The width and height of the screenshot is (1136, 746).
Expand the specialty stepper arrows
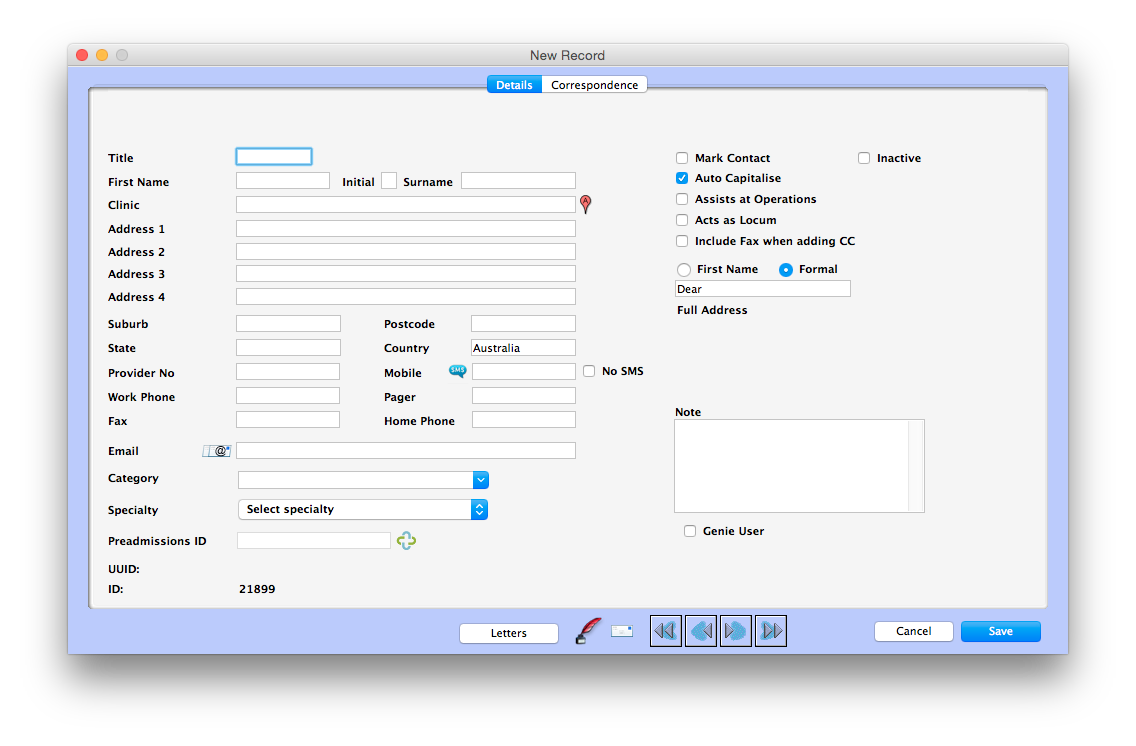[x=481, y=510]
